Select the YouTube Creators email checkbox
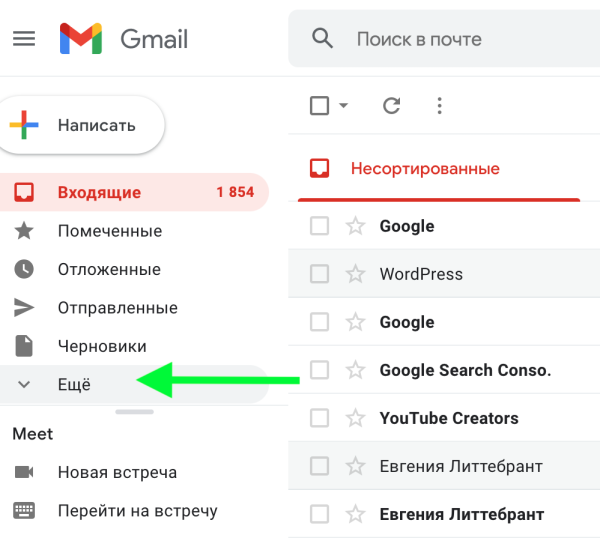Viewport: 600px width, 538px height. (x=319, y=418)
